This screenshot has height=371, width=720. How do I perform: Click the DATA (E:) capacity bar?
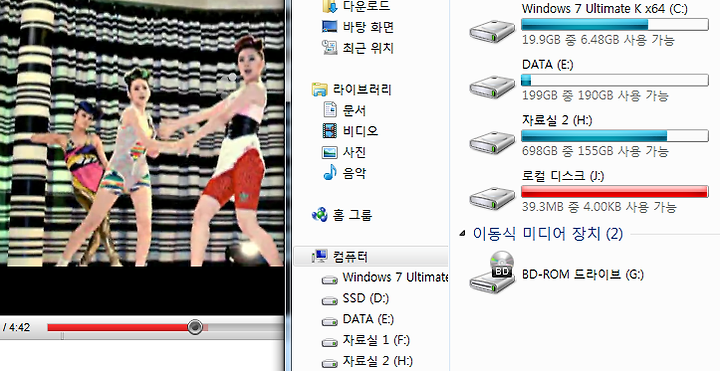(615, 80)
